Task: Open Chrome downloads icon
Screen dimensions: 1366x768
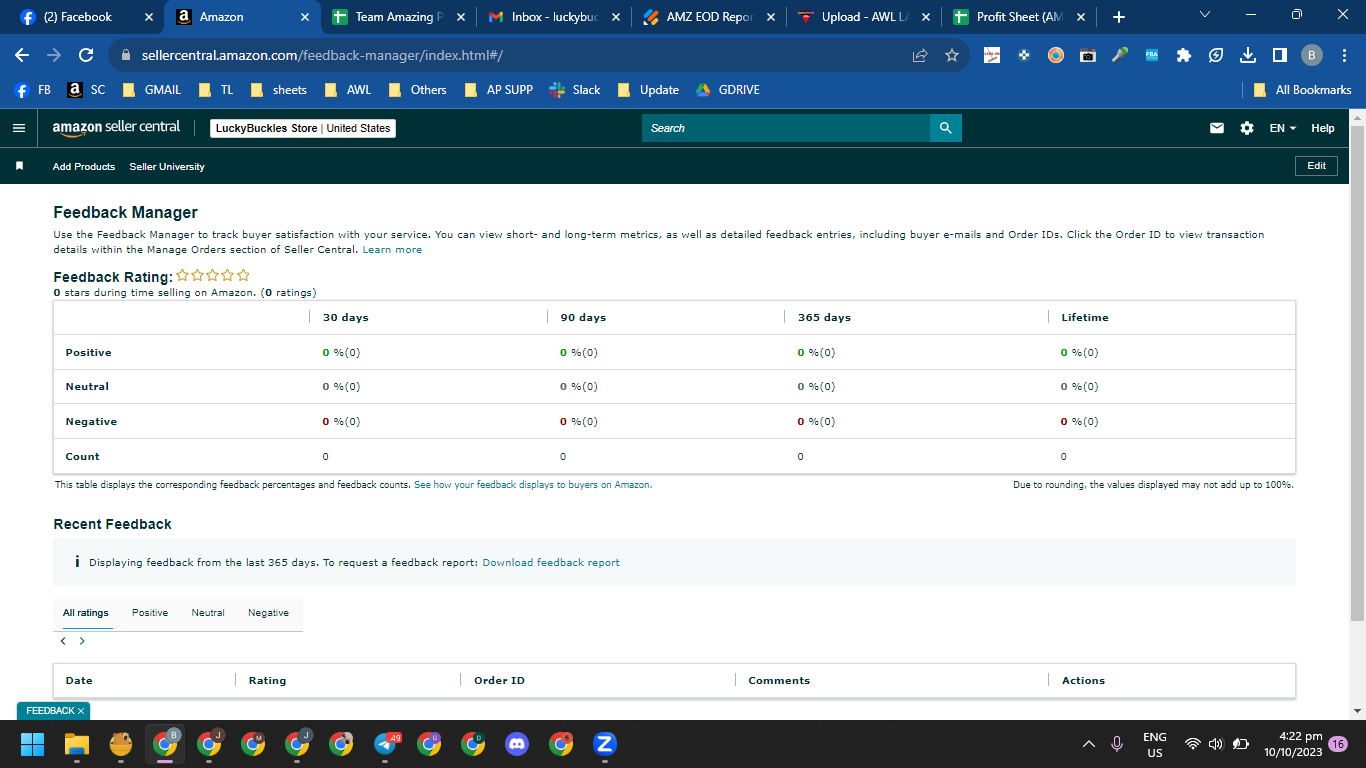Action: click(x=1247, y=56)
